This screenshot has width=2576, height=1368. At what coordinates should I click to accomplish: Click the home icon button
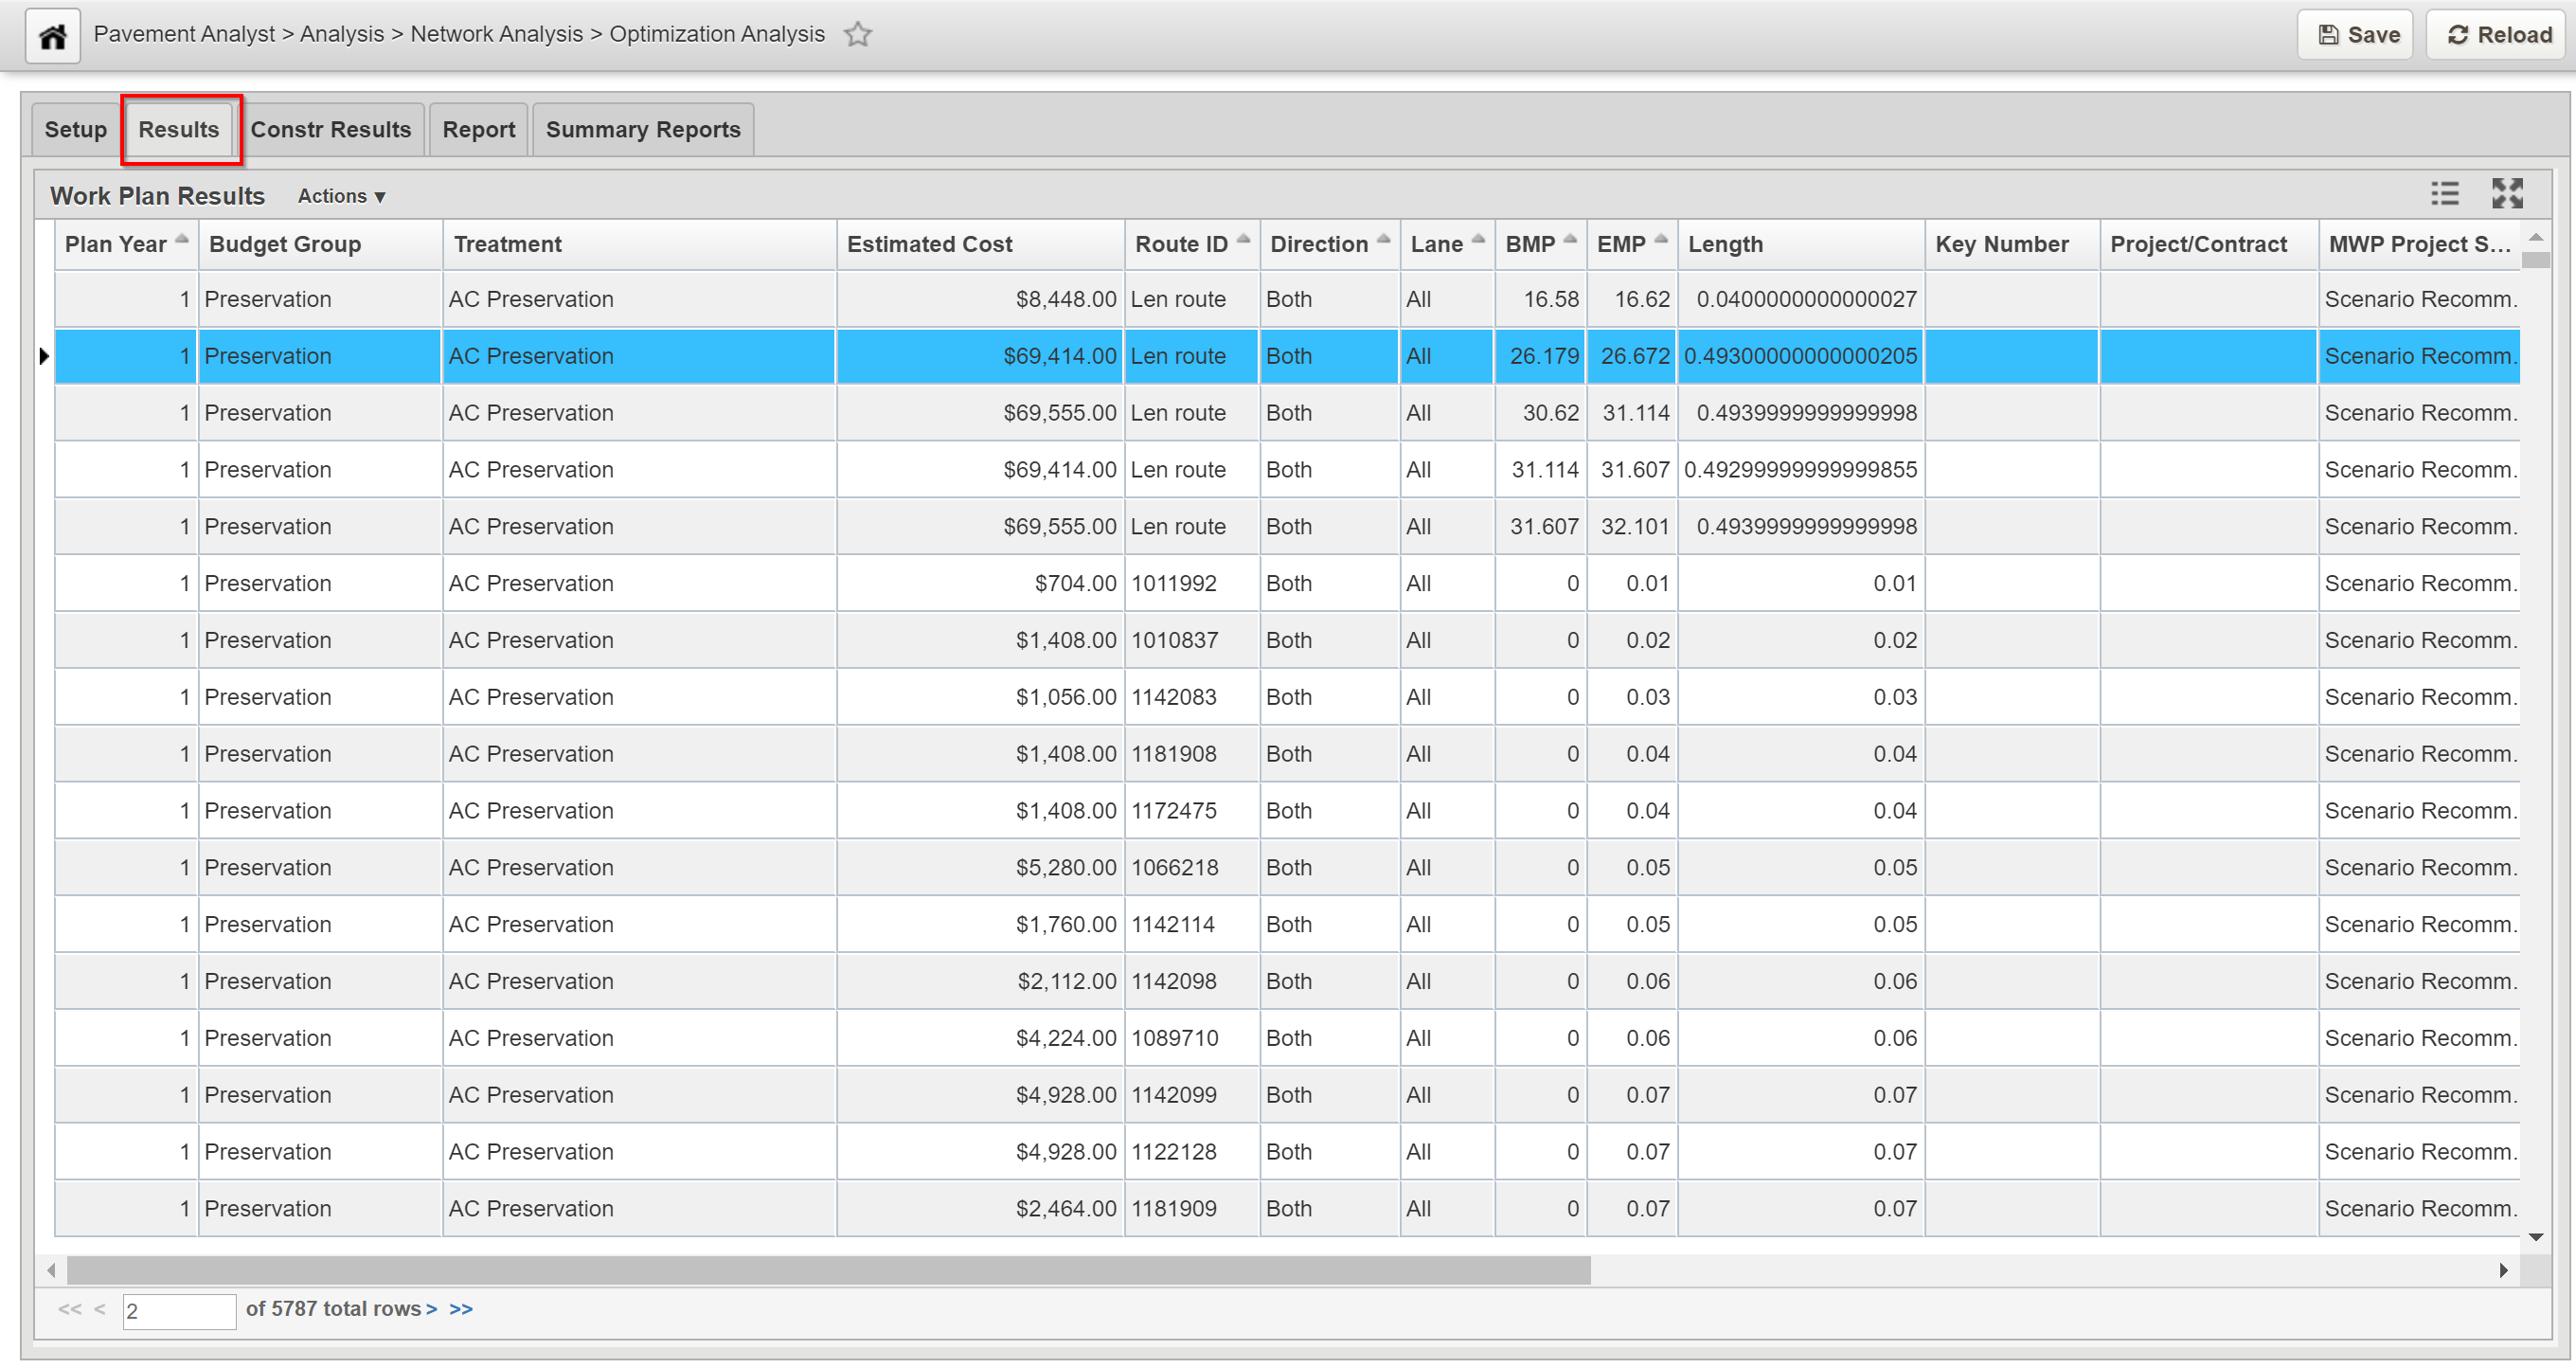click(52, 36)
